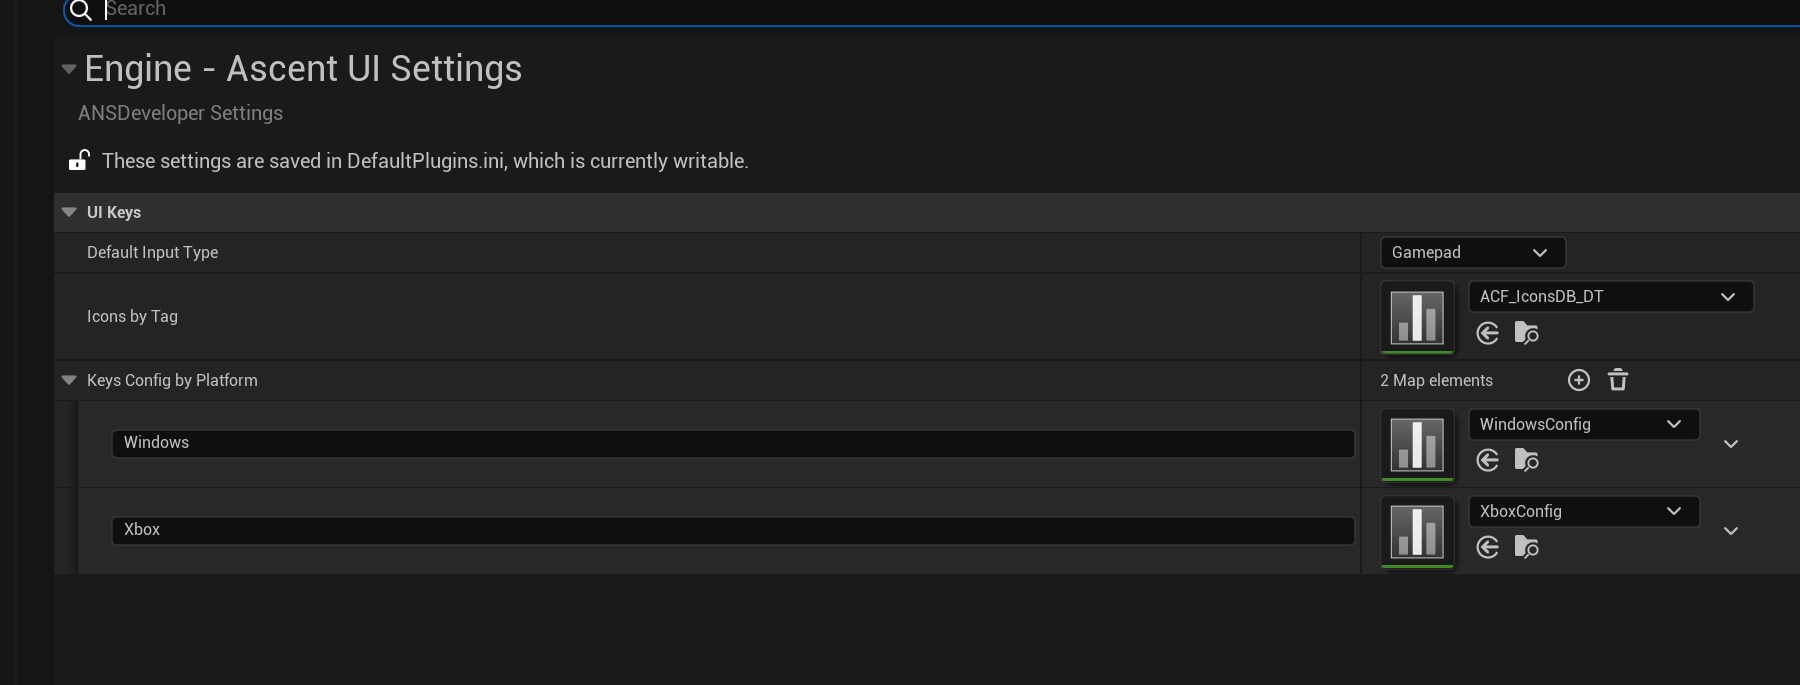This screenshot has height=685, width=1800.
Task: Browse to ACF_IconsDB_DT in Content Browser
Action: click(1526, 334)
